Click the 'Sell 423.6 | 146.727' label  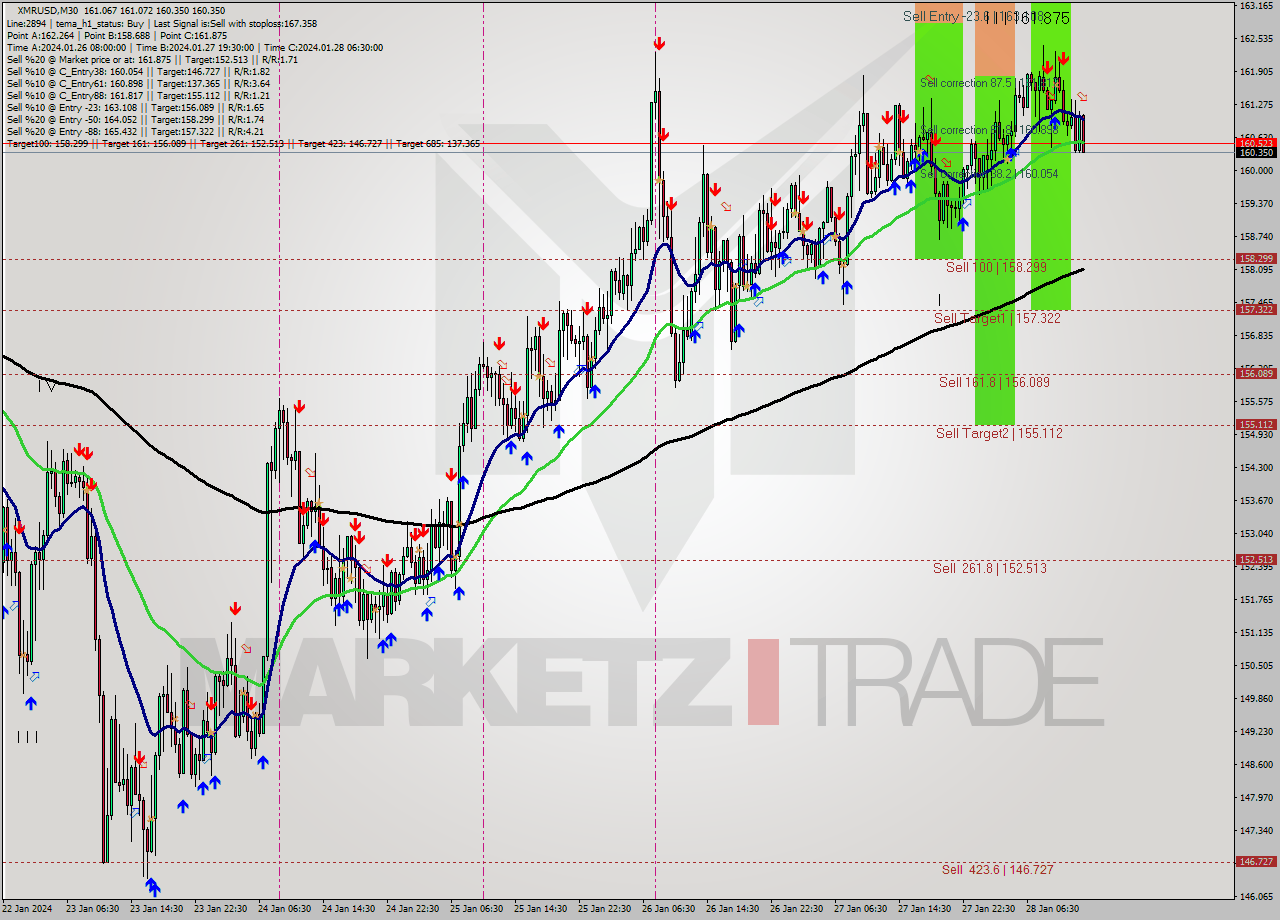pyautogui.click(x=997, y=870)
